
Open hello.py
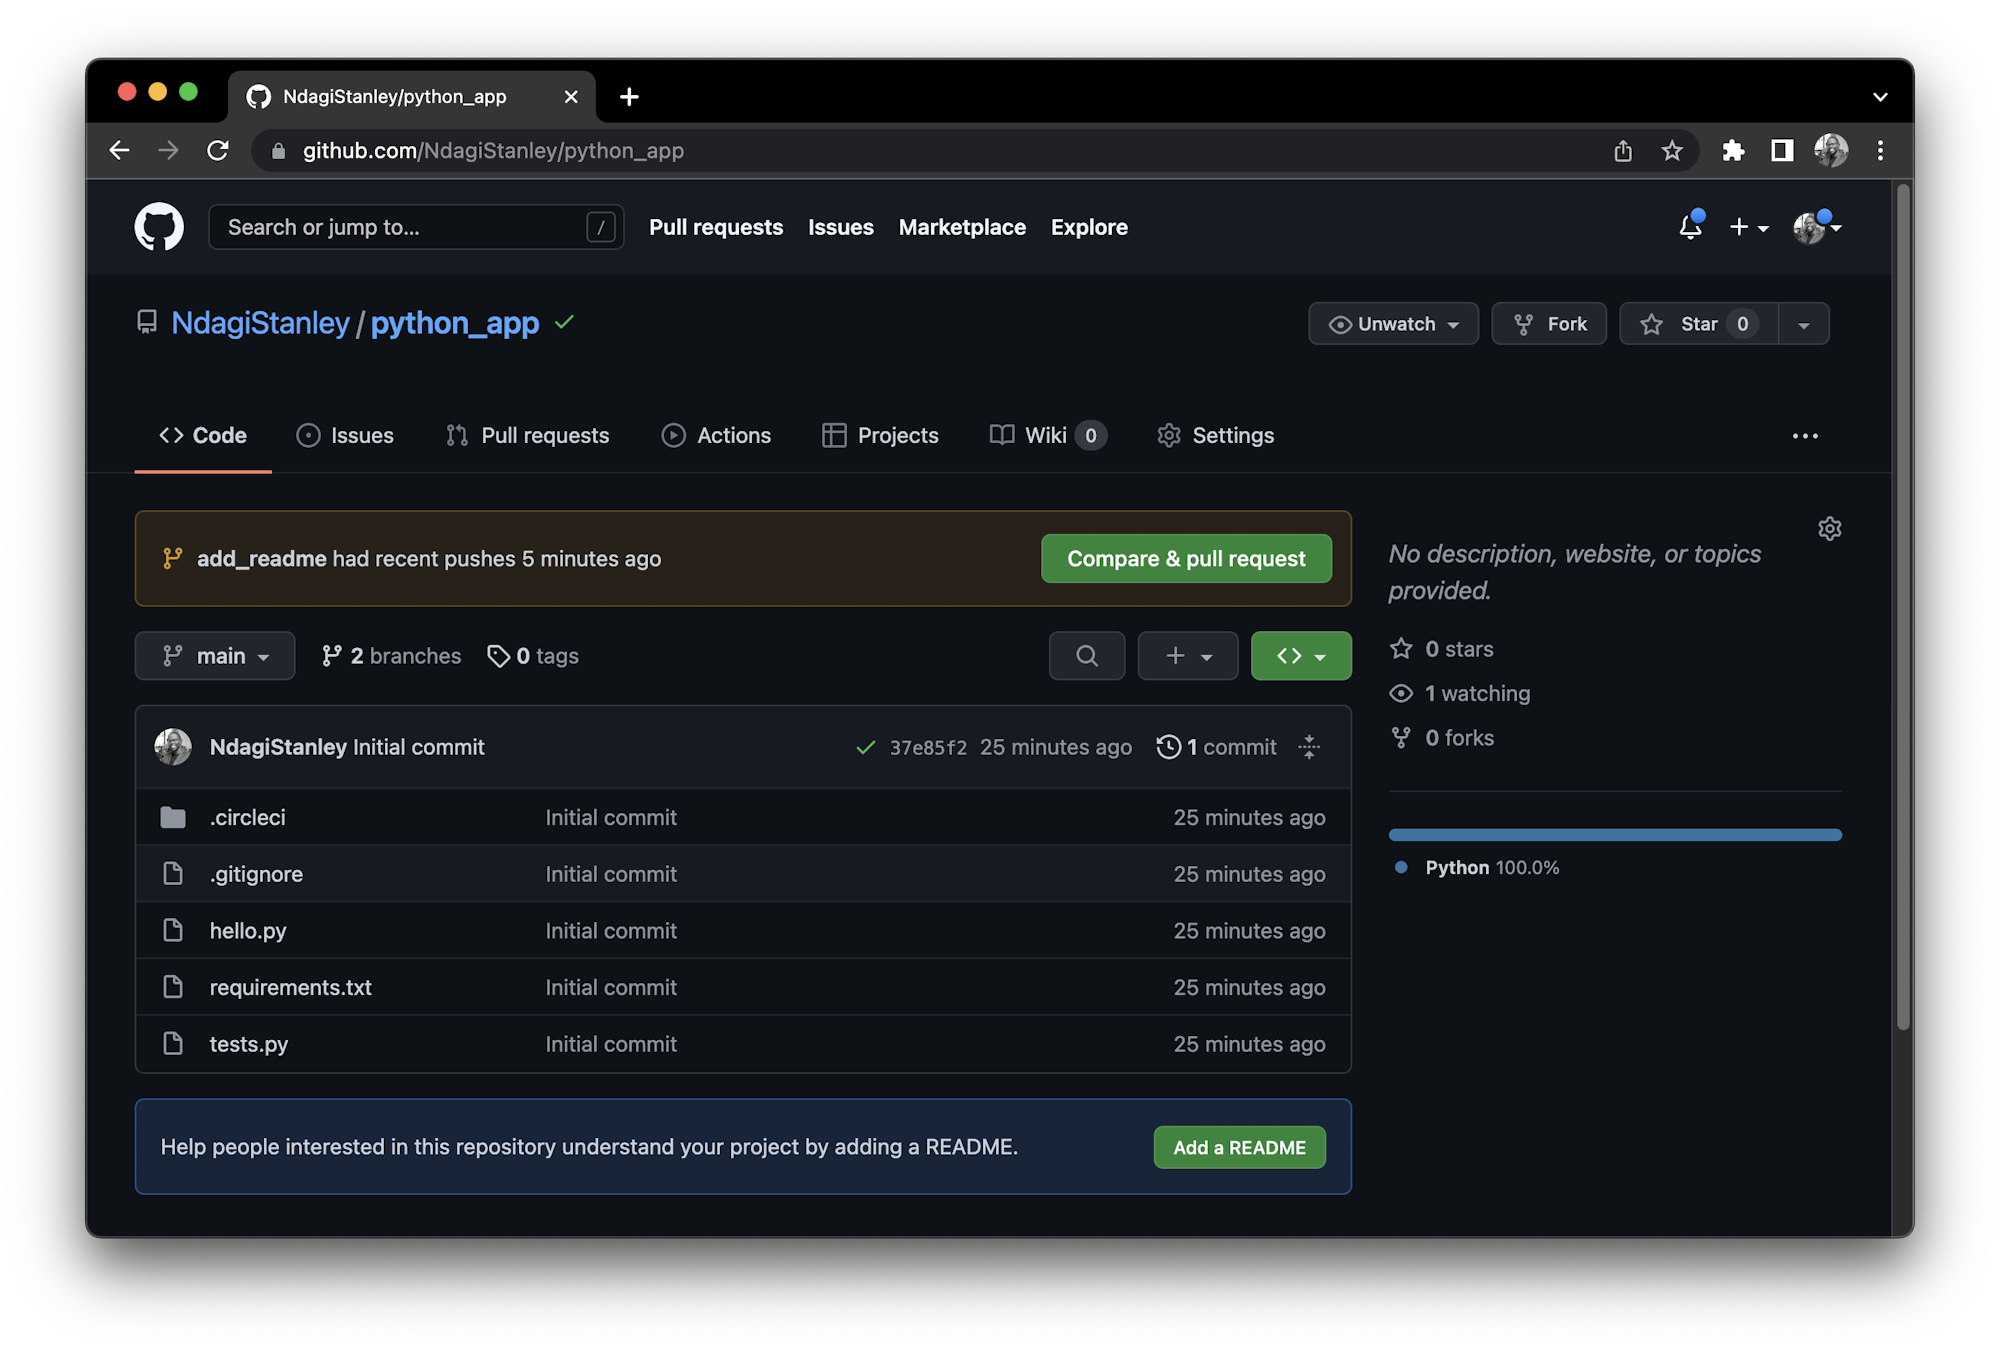[248, 931]
